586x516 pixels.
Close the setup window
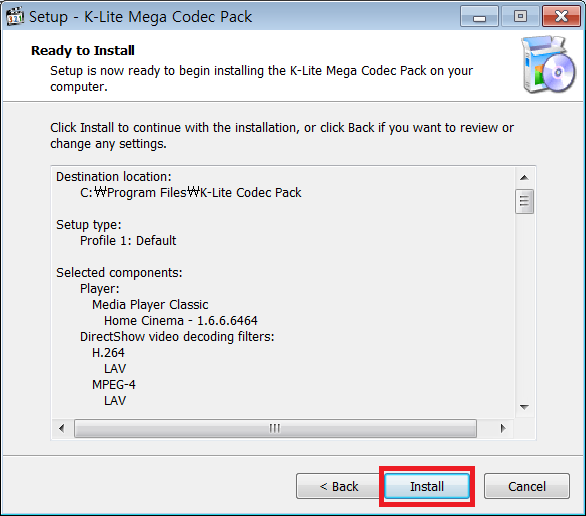pos(561,16)
